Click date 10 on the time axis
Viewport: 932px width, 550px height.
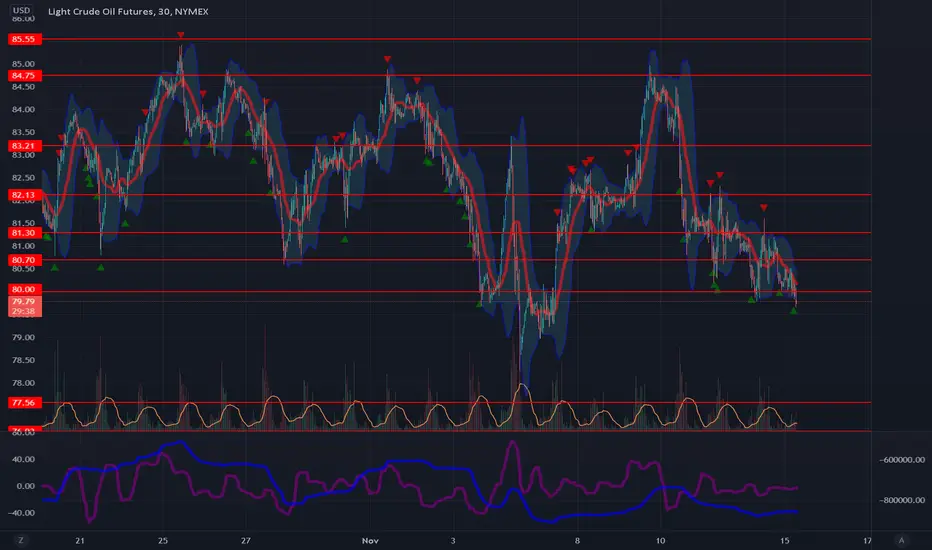(x=660, y=540)
